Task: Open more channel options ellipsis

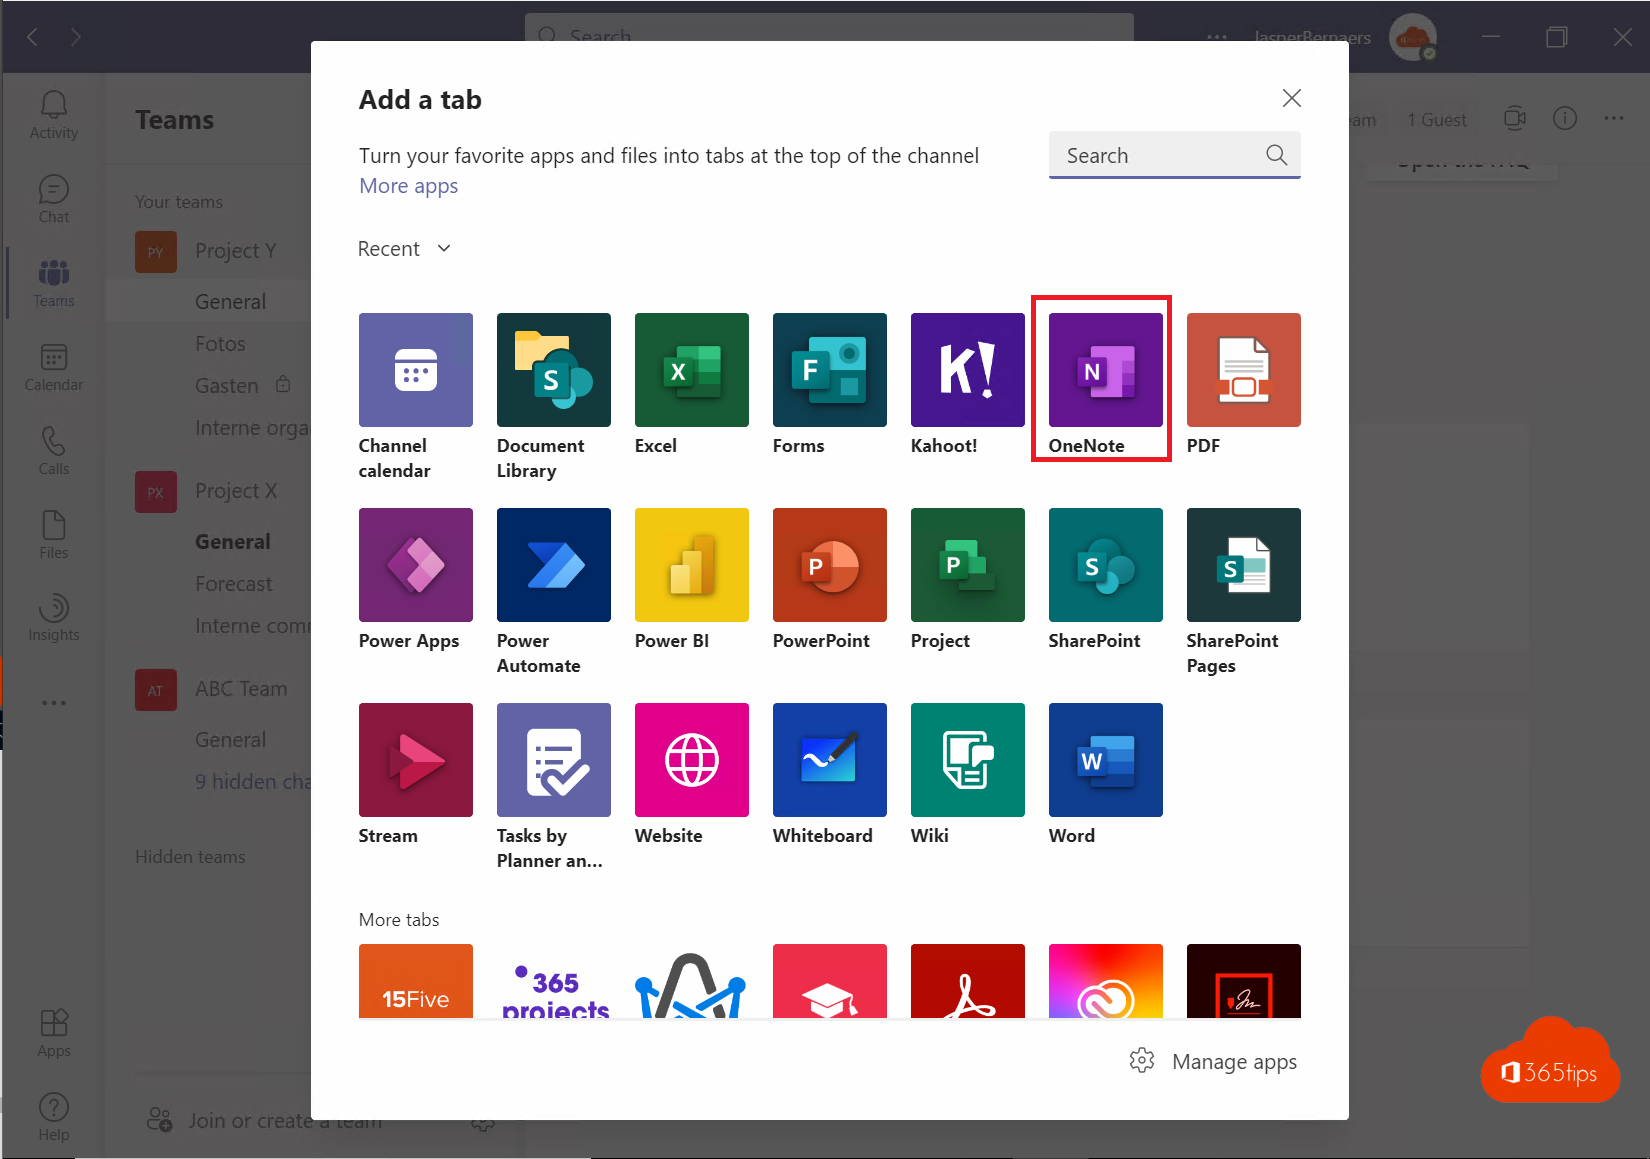Action: pos(1614,119)
